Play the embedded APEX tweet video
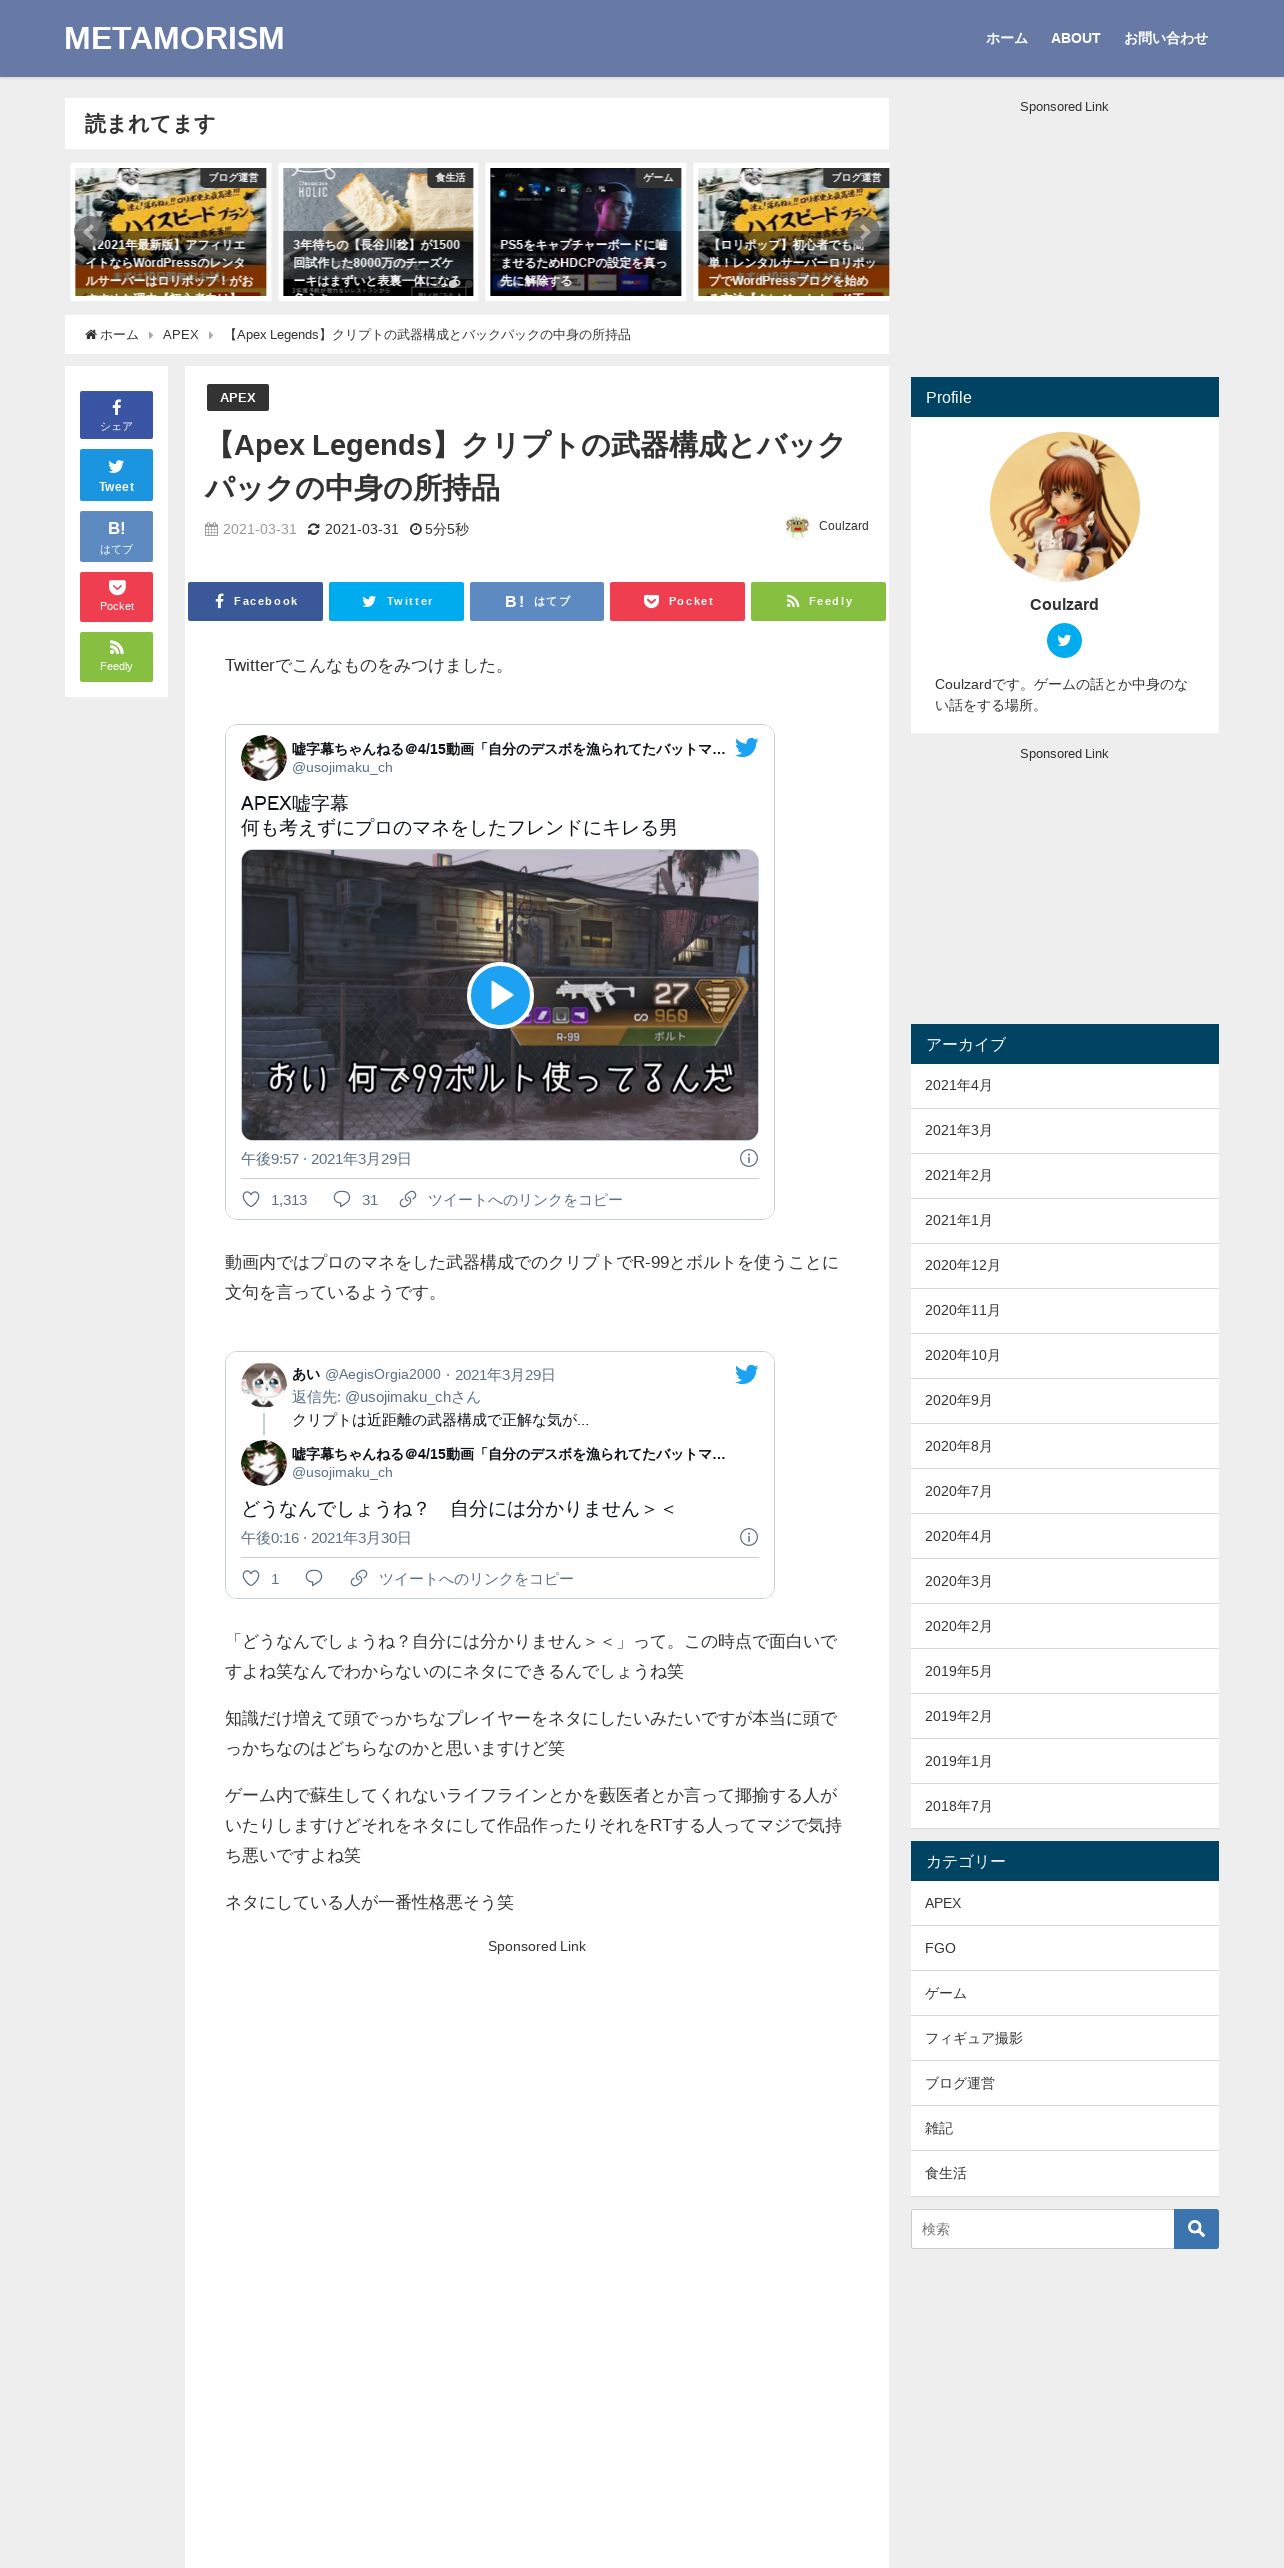 [500, 995]
